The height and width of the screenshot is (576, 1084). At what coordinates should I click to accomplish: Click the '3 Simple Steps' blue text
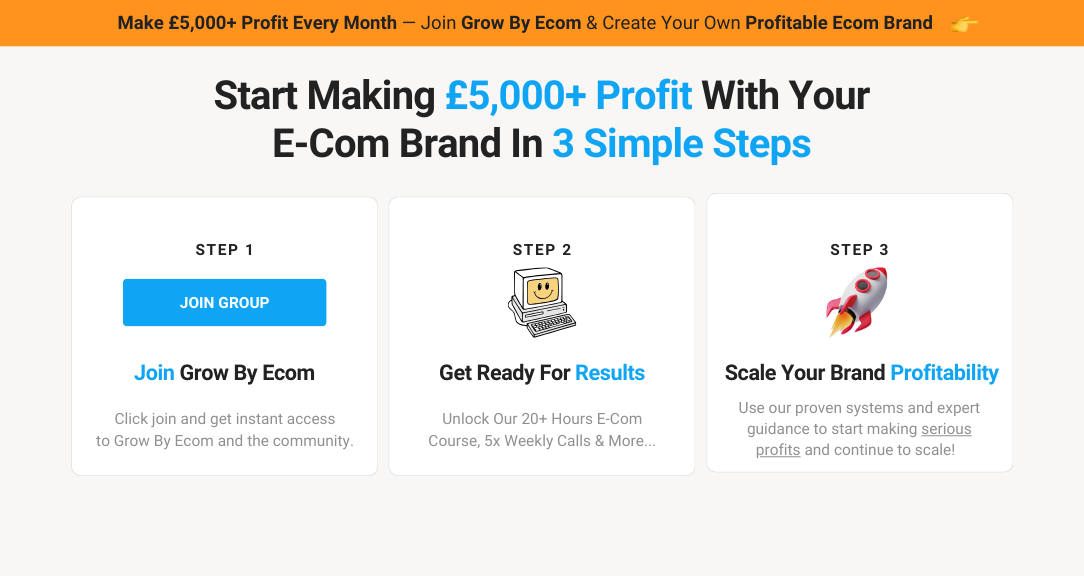(681, 144)
